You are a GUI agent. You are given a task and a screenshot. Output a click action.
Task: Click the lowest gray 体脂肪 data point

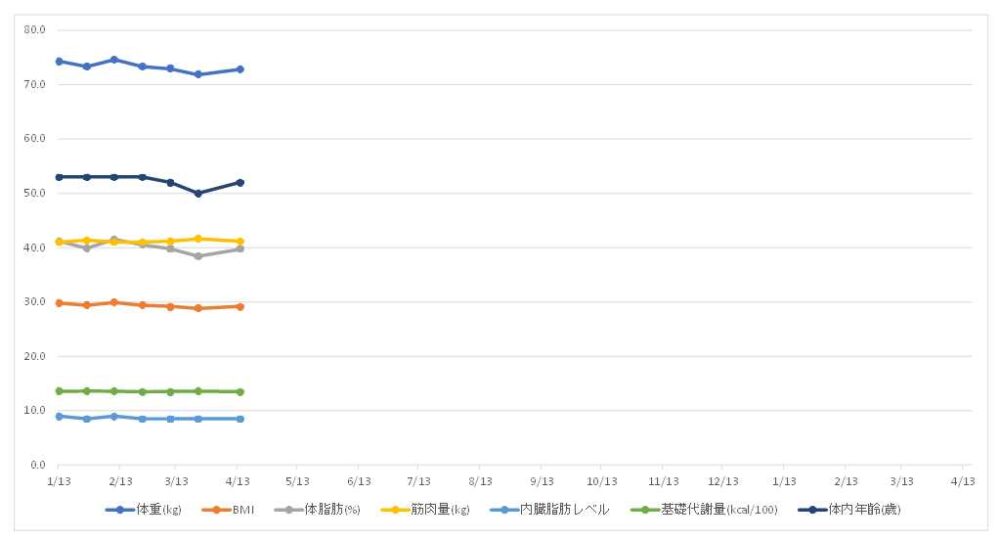[x=198, y=256]
